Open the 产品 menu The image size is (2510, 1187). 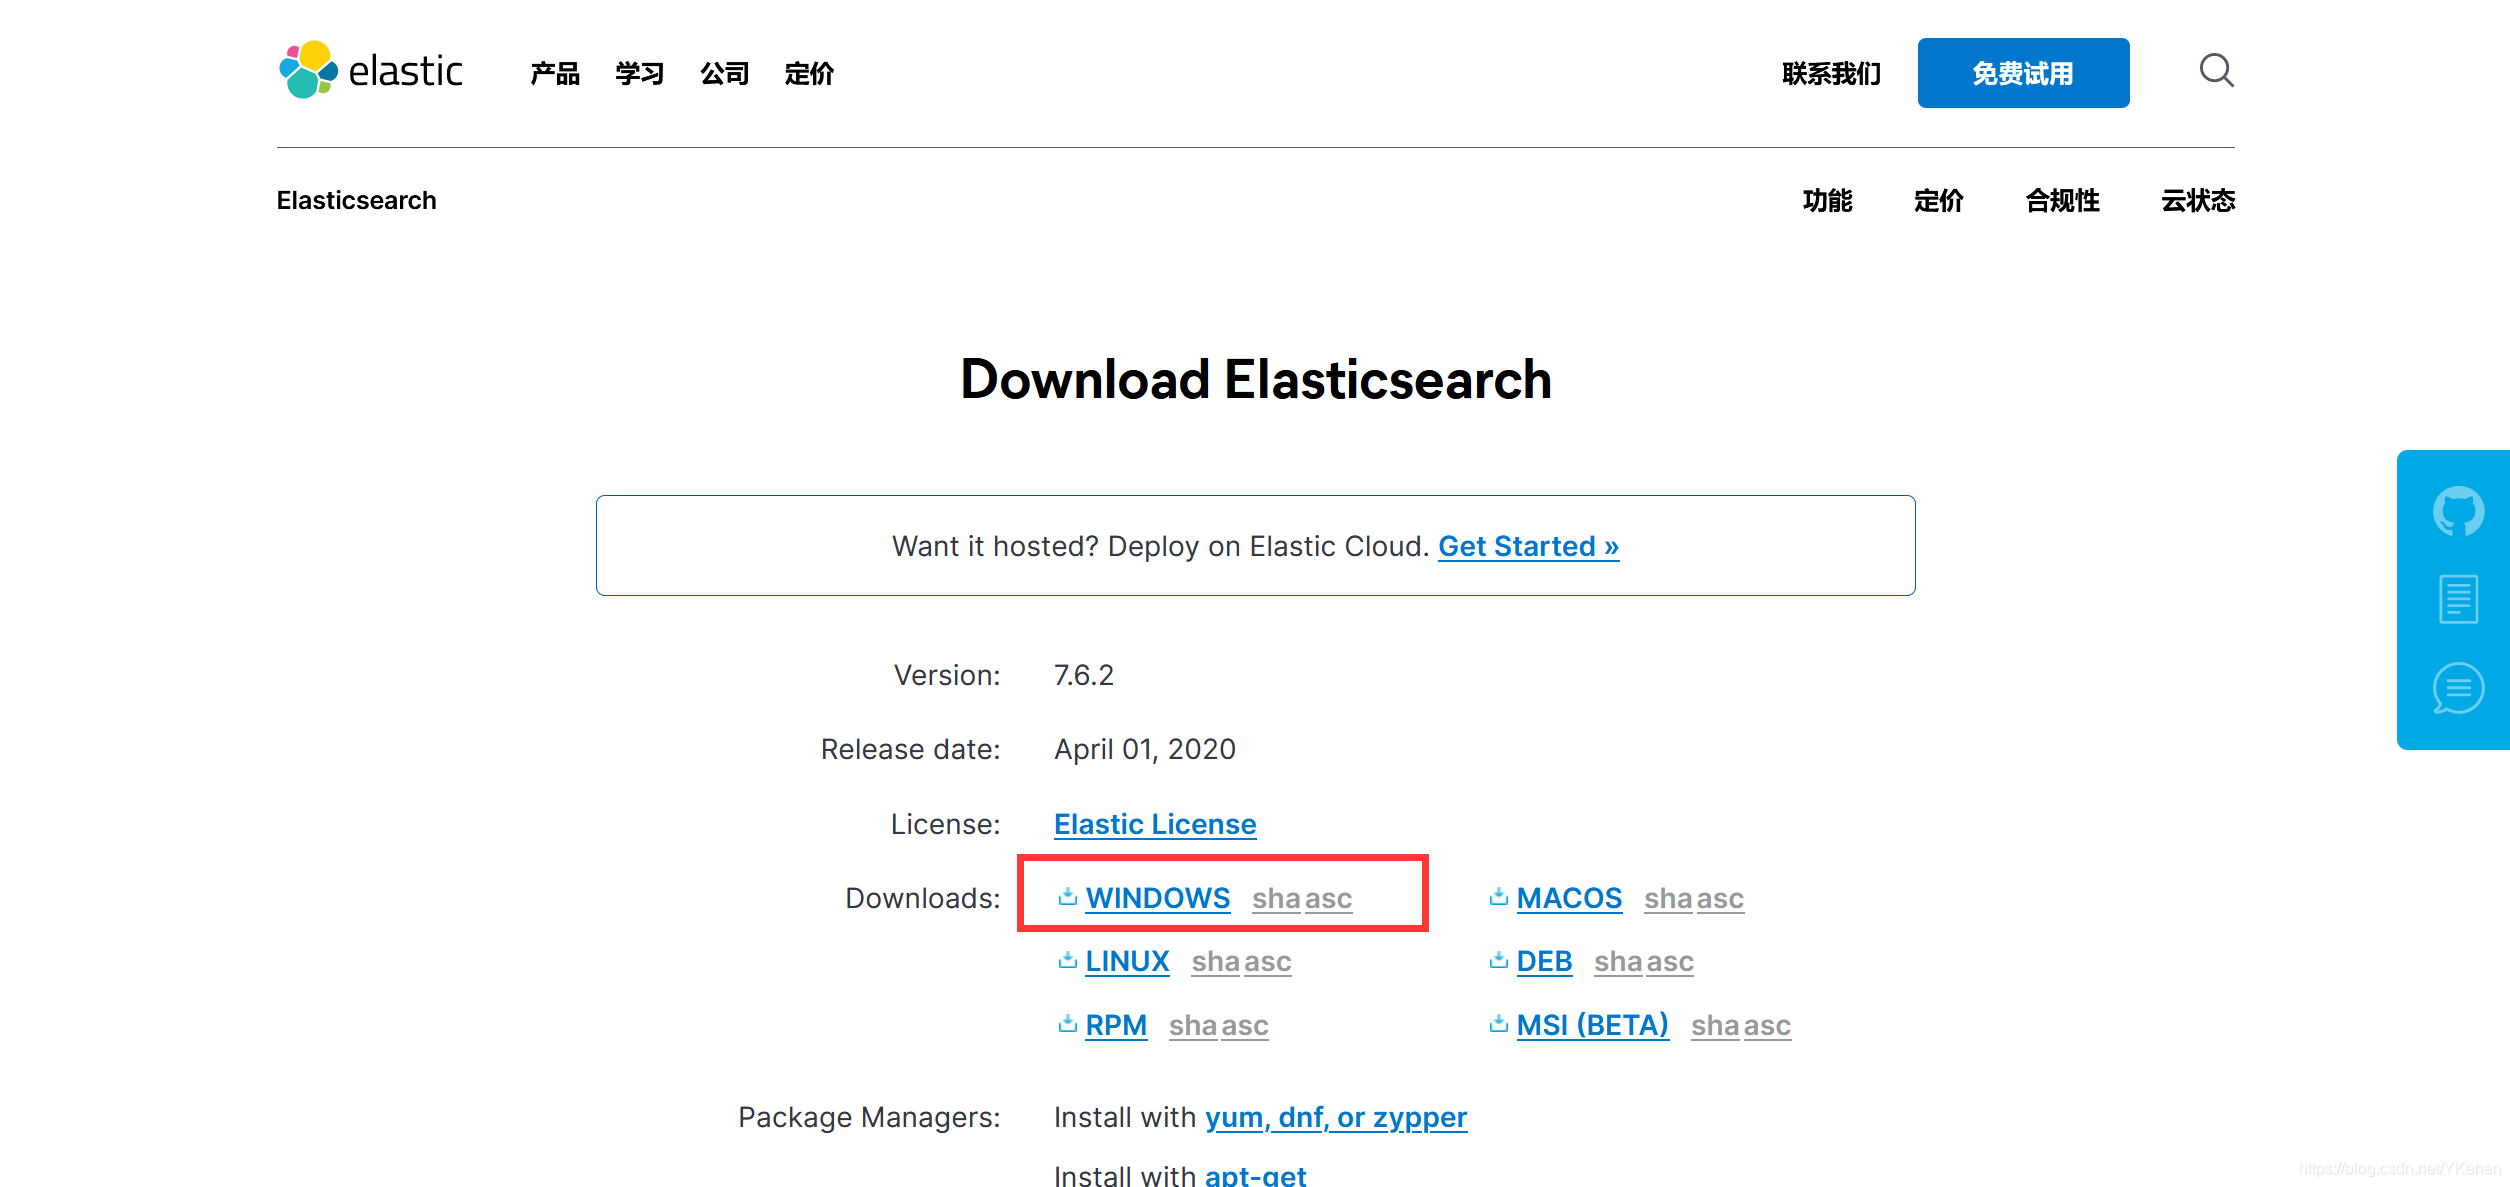555,73
